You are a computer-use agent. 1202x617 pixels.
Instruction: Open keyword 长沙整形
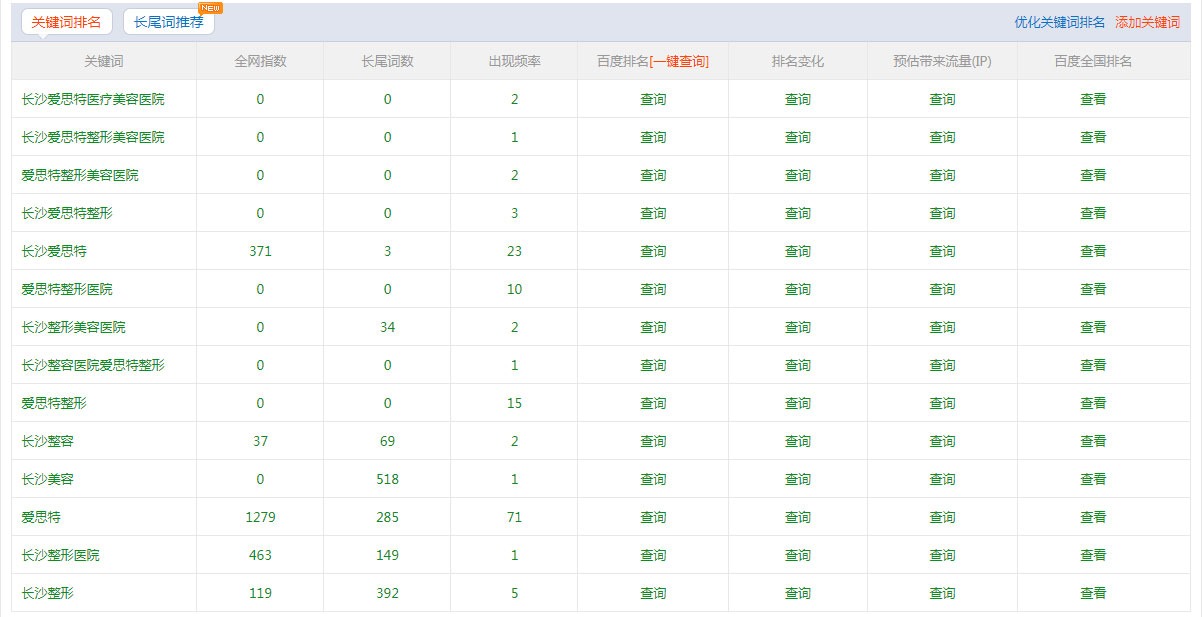click(47, 593)
